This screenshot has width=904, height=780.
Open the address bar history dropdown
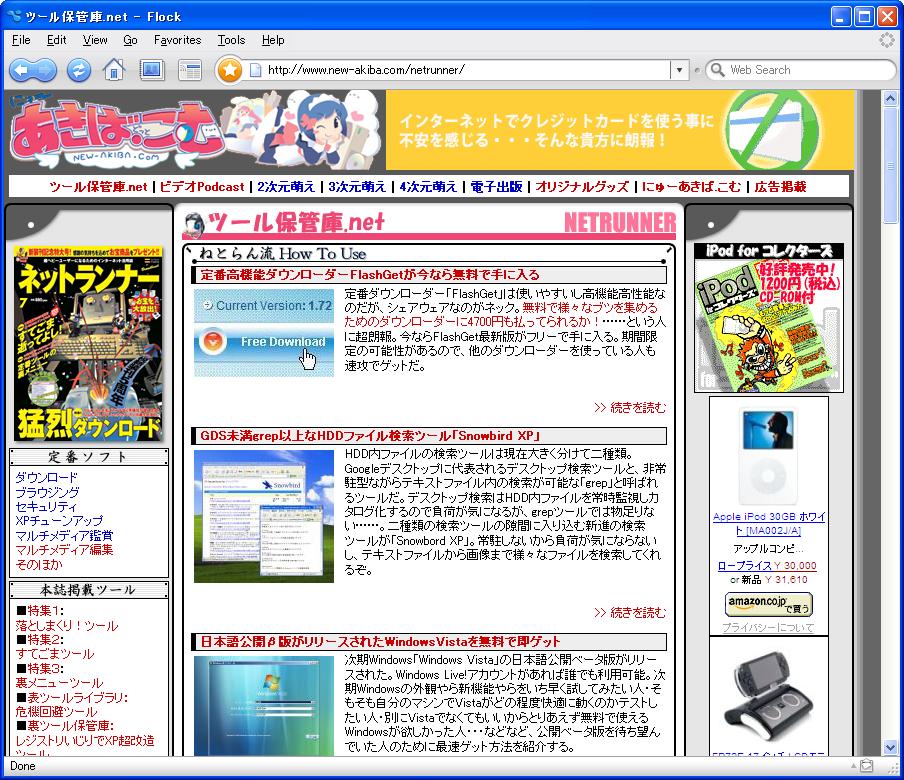(679, 70)
